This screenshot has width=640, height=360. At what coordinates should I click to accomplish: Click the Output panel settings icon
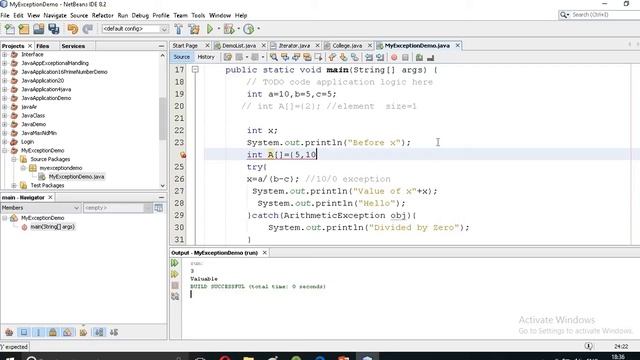[x=175, y=297]
